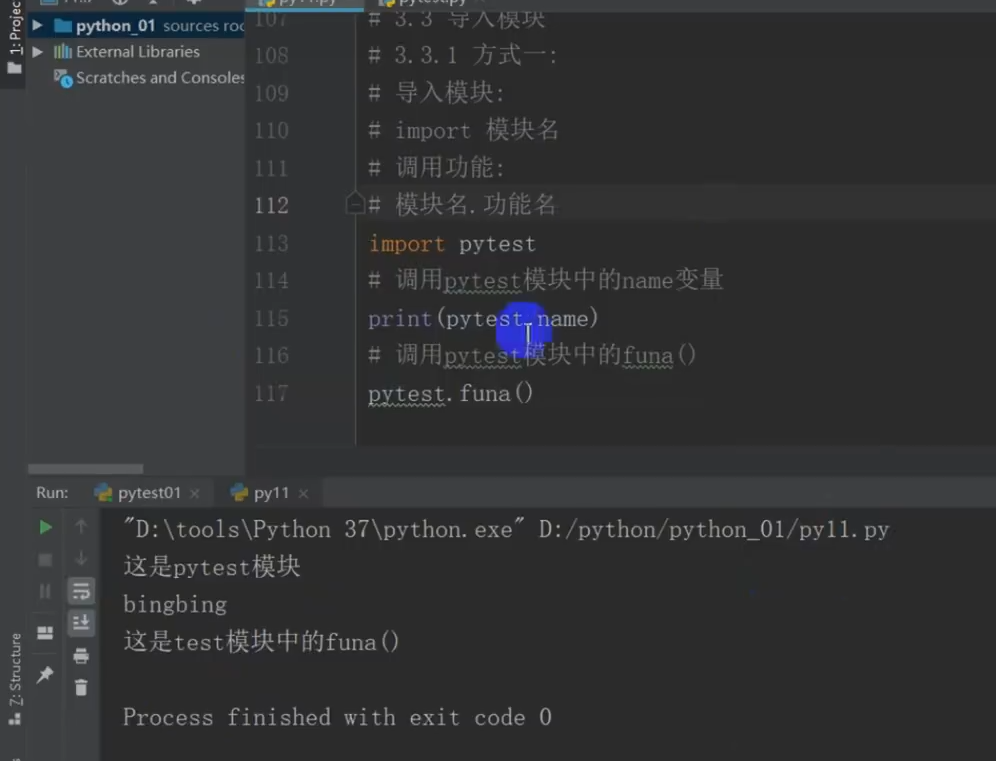Clear all console output with trash icon
The width and height of the screenshot is (996, 761).
(x=81, y=688)
